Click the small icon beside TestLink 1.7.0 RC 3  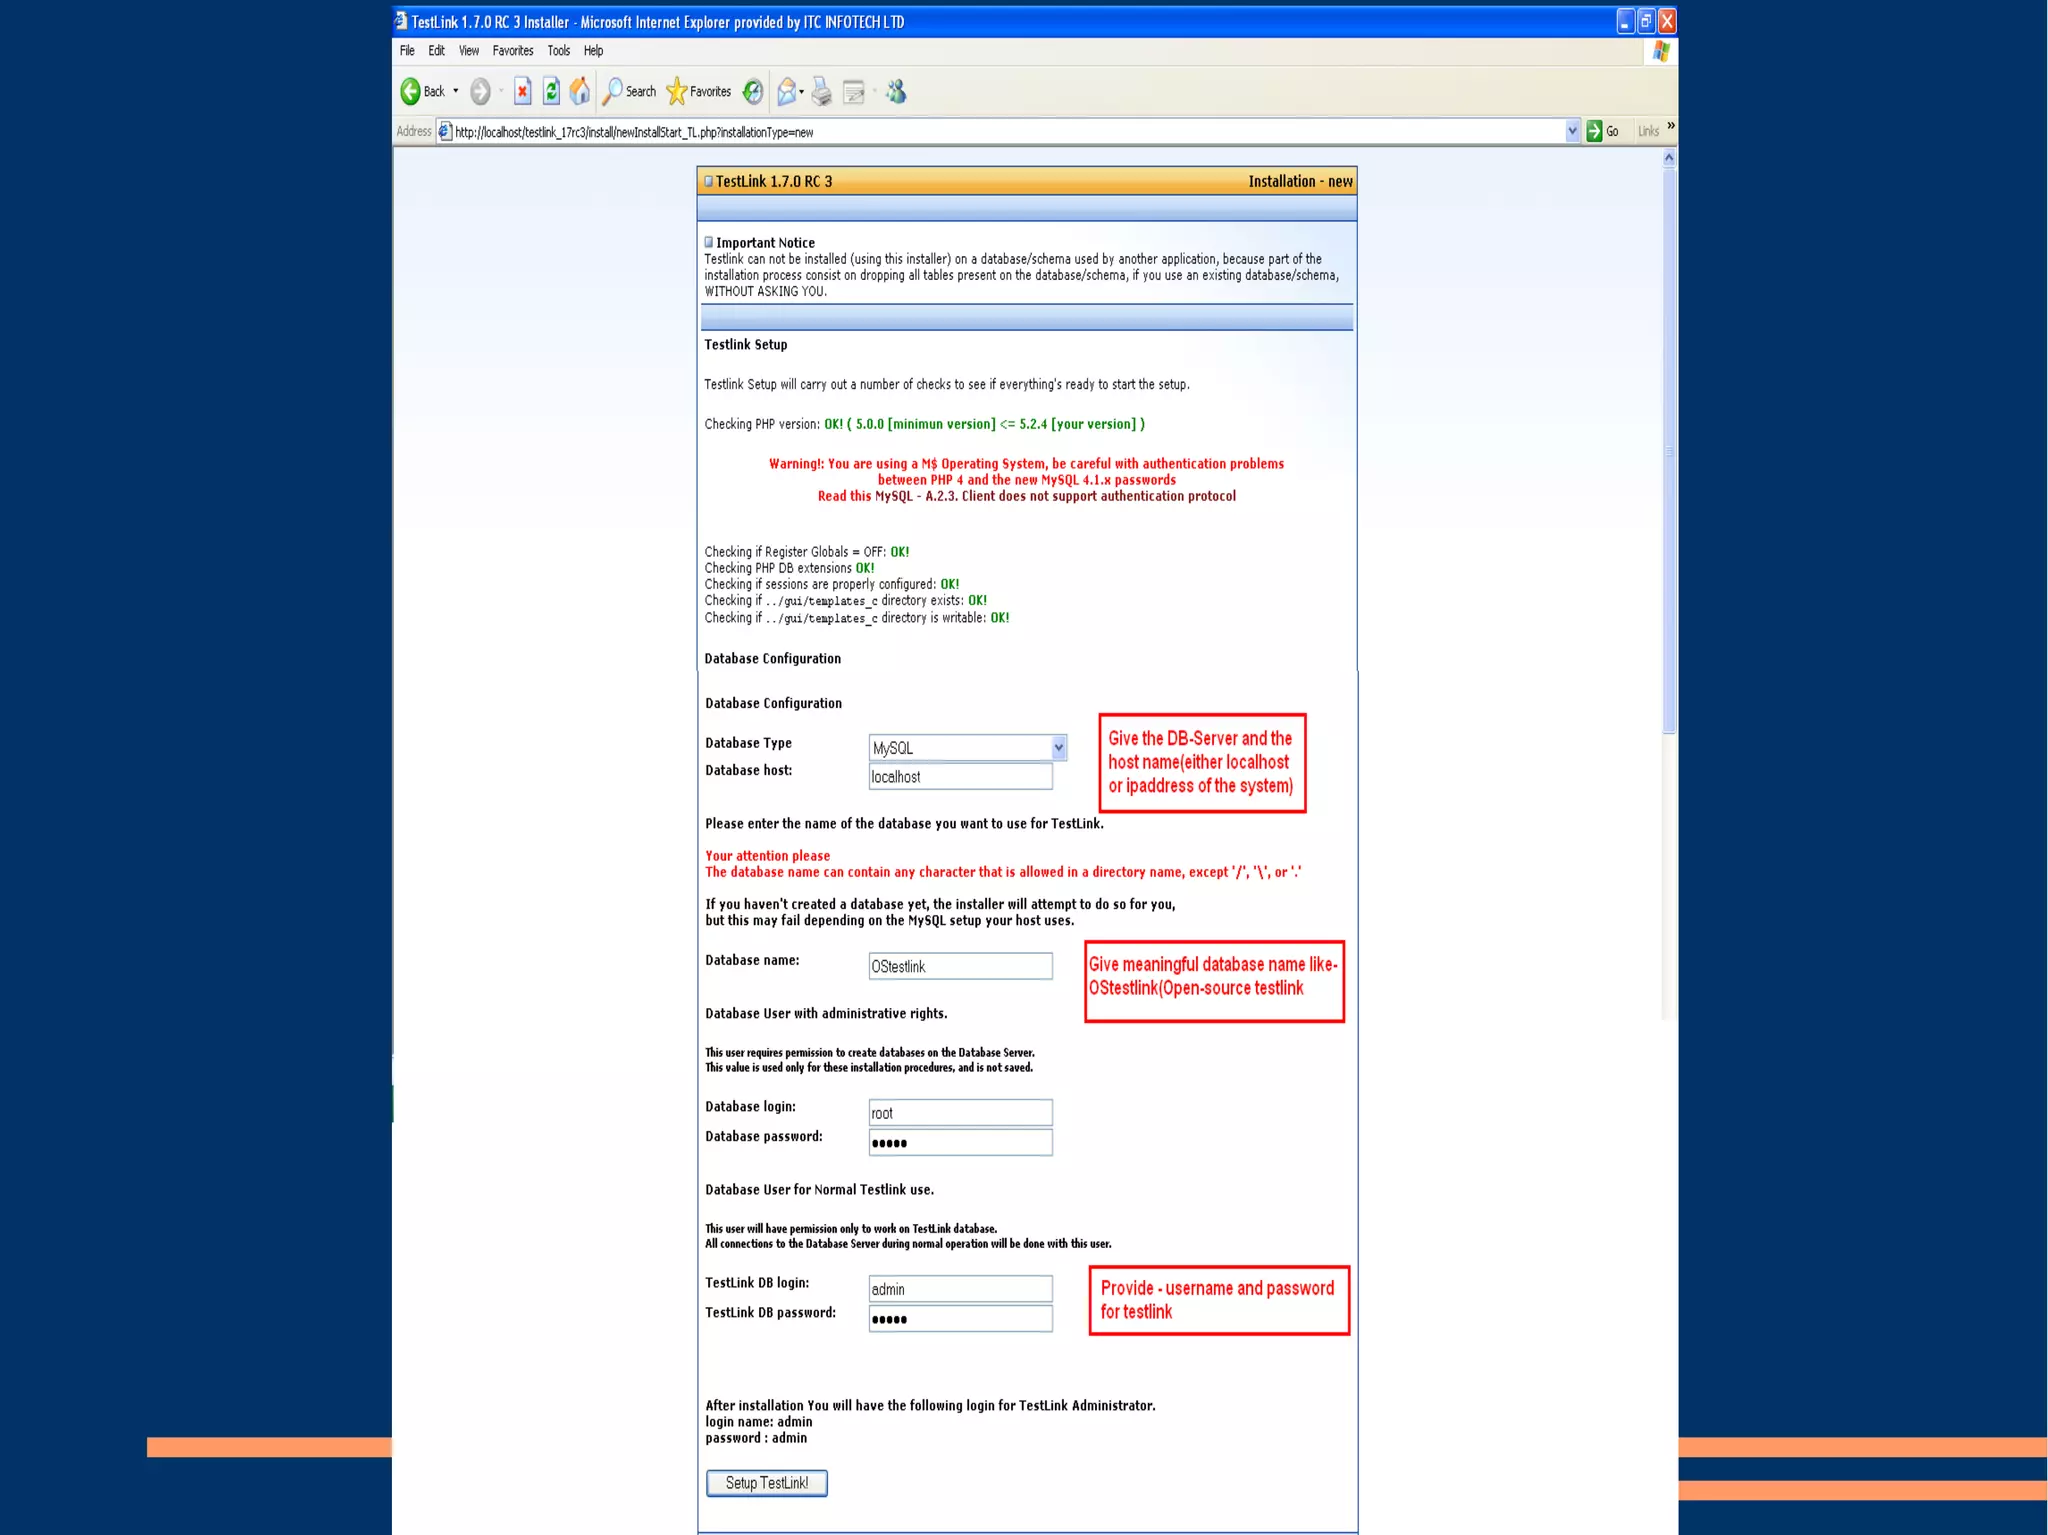[709, 181]
